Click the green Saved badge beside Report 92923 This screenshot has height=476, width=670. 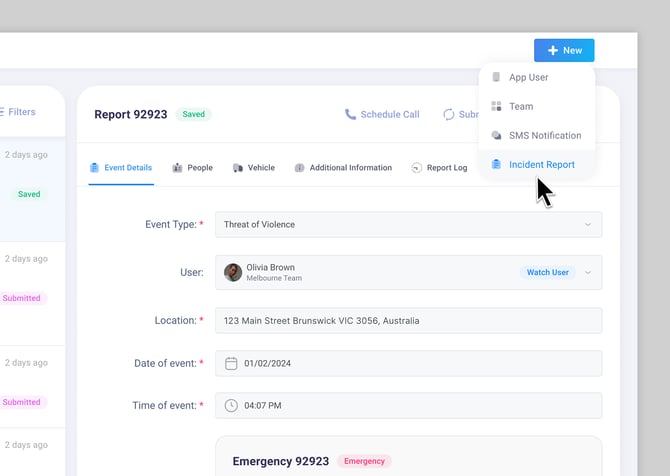click(194, 114)
